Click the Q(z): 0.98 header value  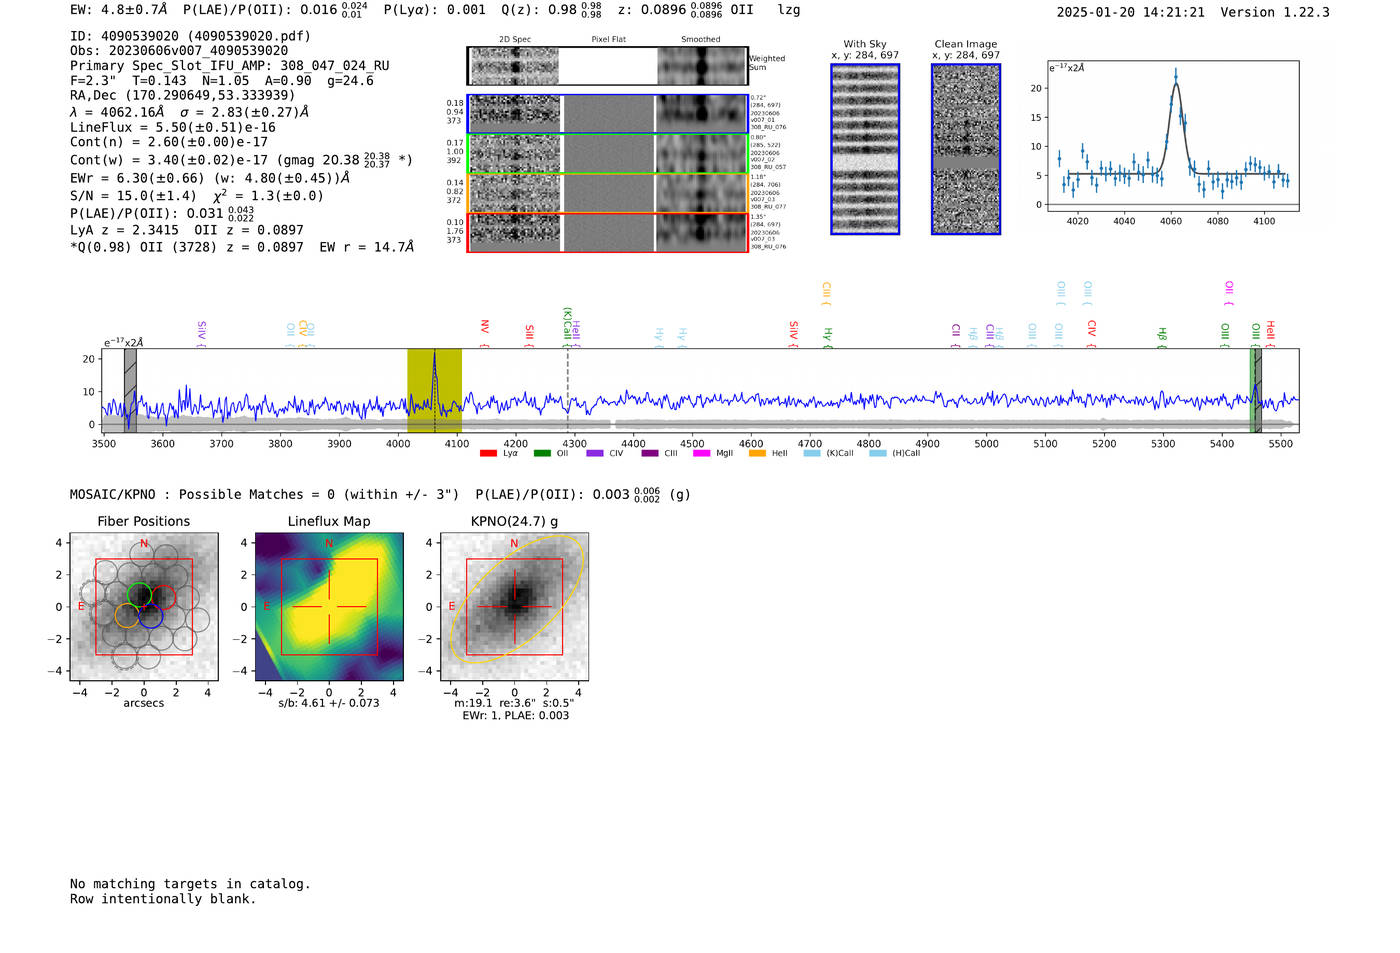click(x=551, y=9)
